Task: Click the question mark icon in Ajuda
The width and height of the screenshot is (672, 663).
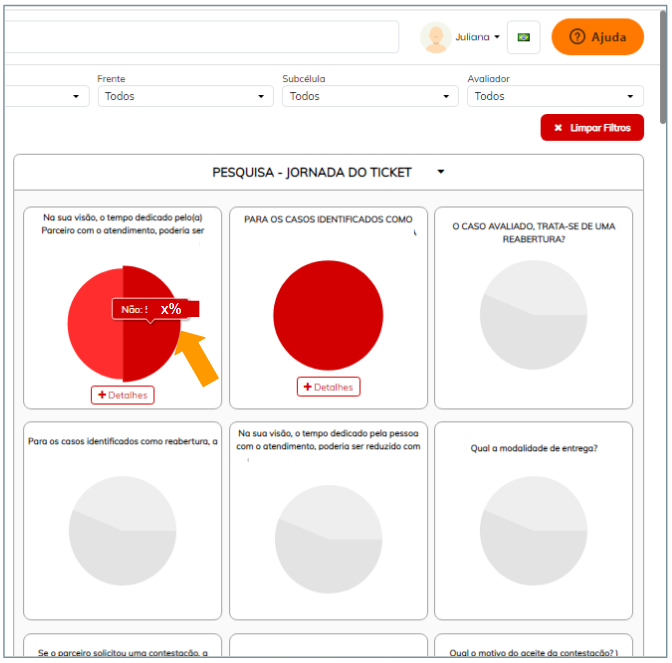Action: (577, 37)
